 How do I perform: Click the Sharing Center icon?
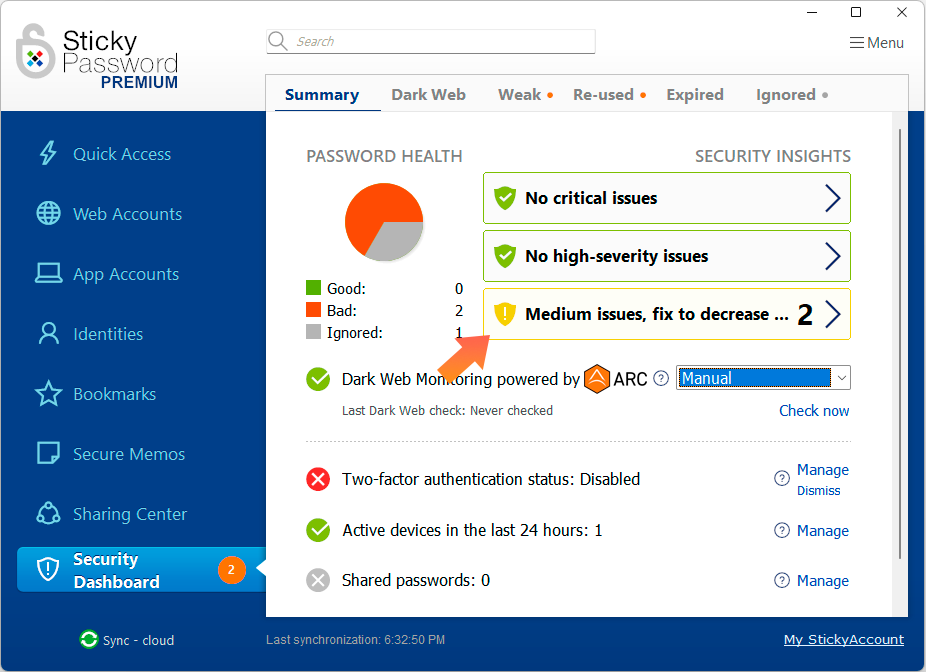(48, 514)
